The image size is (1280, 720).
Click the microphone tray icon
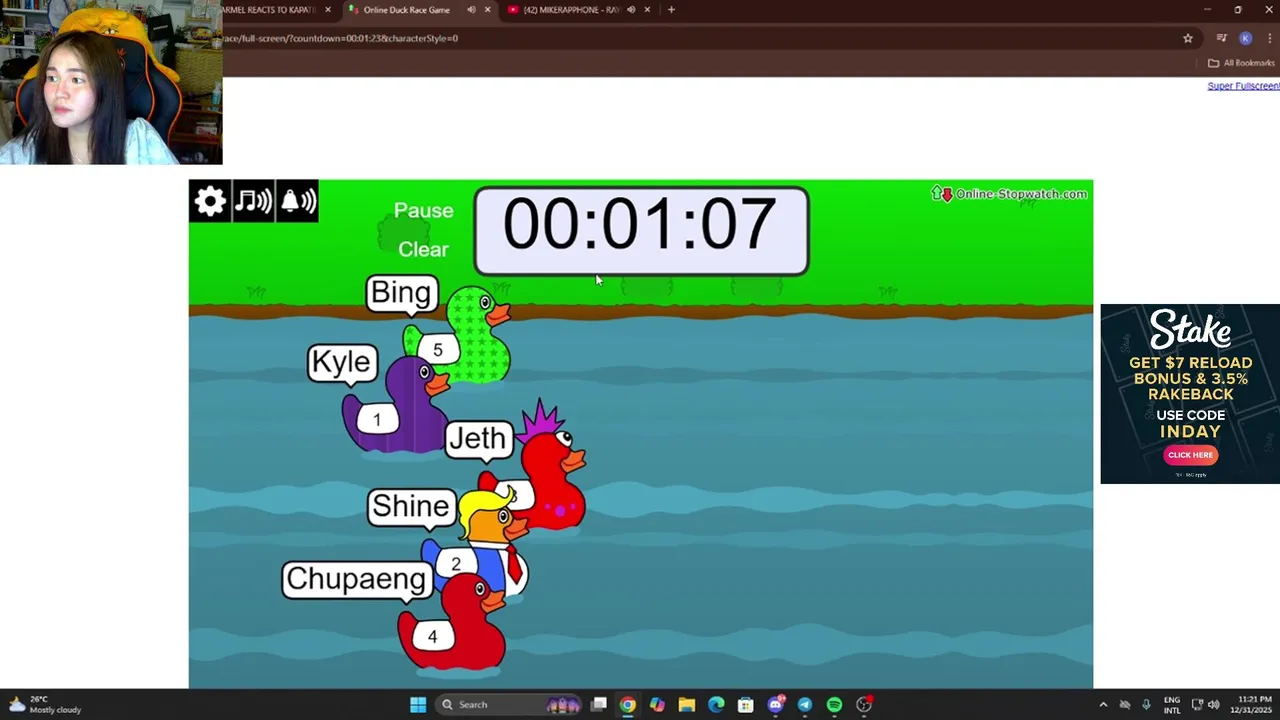1146,705
